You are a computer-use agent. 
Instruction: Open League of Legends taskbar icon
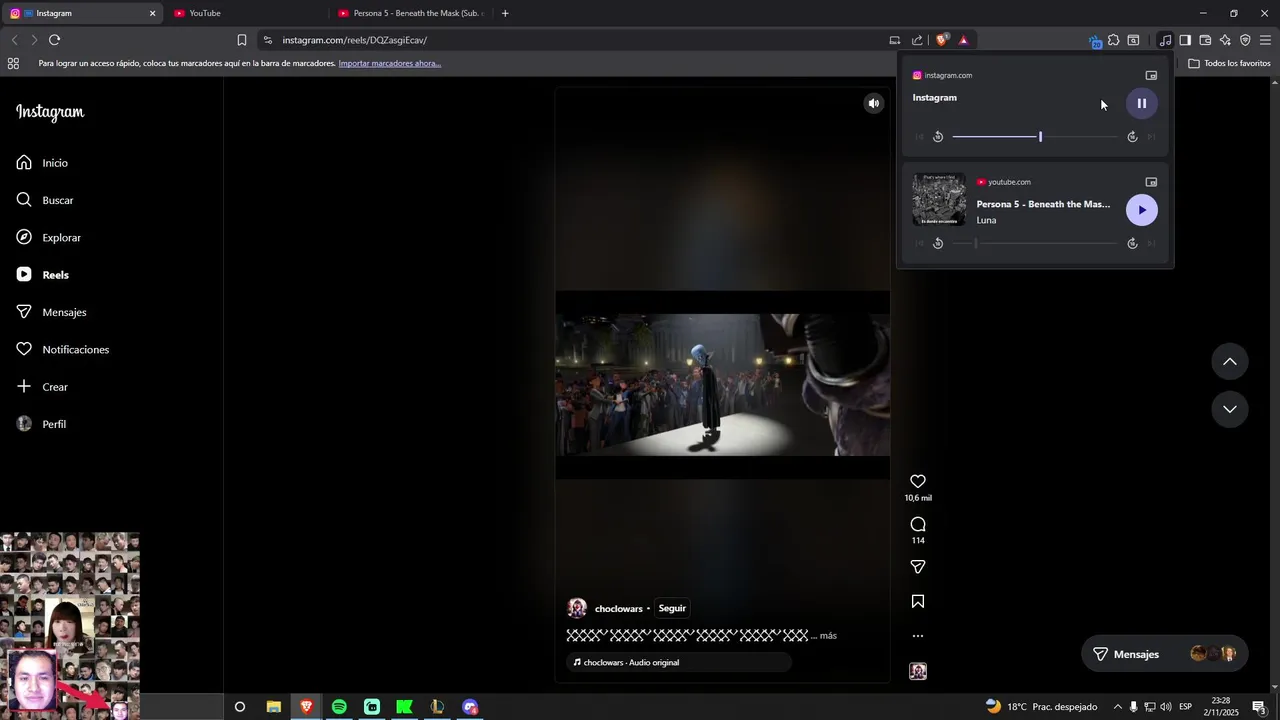437,707
